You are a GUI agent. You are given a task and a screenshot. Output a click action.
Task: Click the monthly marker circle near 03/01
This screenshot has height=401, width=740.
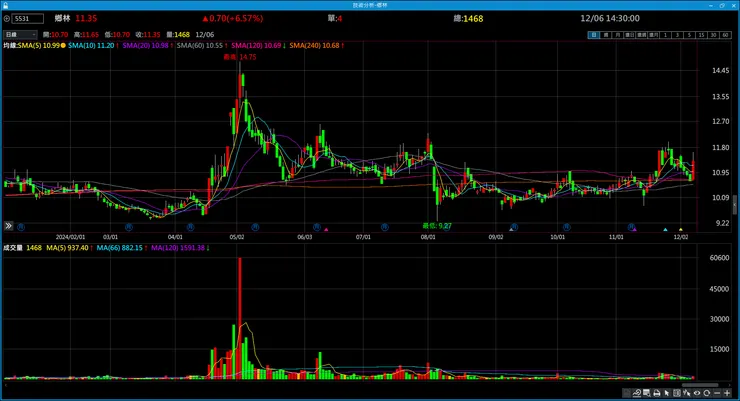128,227
